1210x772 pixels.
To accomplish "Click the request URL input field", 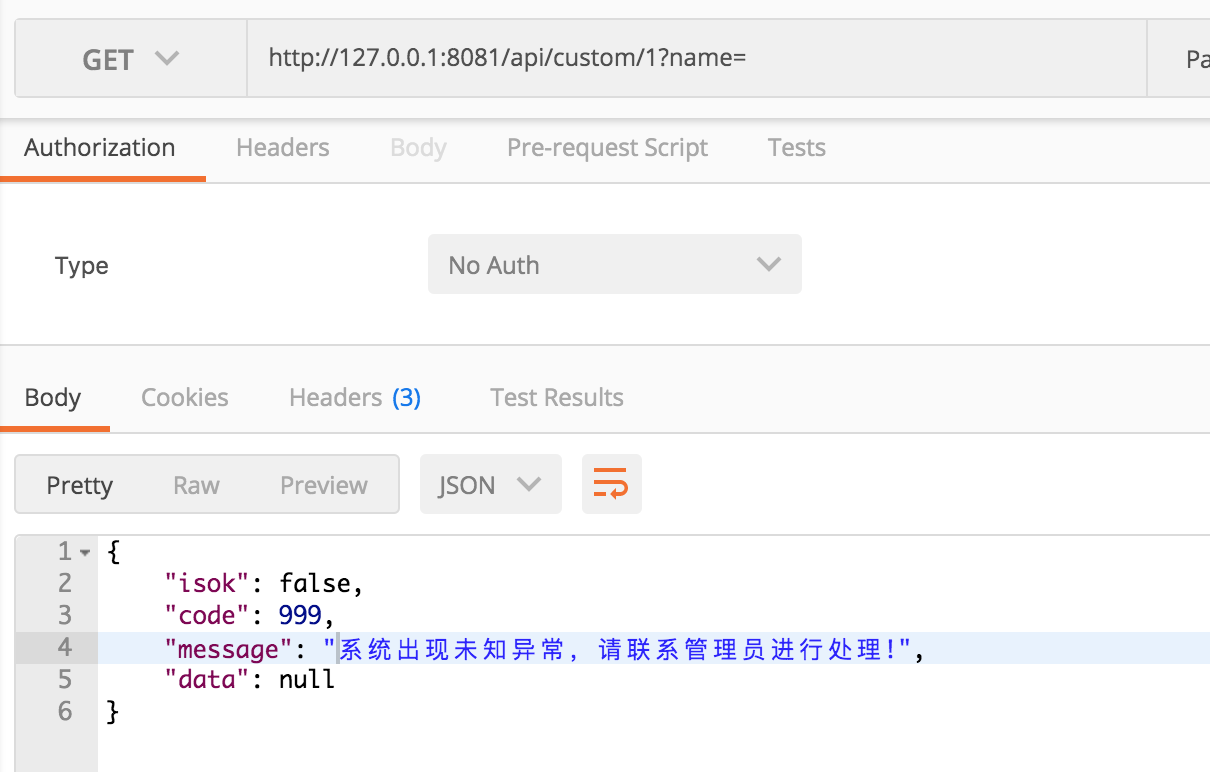I will pyautogui.click(x=690, y=59).
